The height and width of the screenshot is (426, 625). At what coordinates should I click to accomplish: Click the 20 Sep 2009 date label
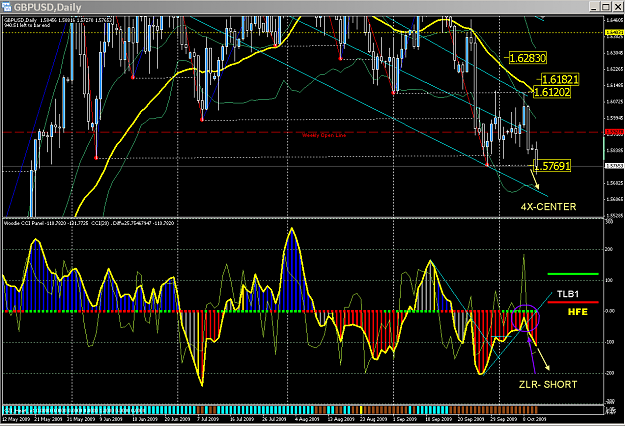click(x=471, y=419)
